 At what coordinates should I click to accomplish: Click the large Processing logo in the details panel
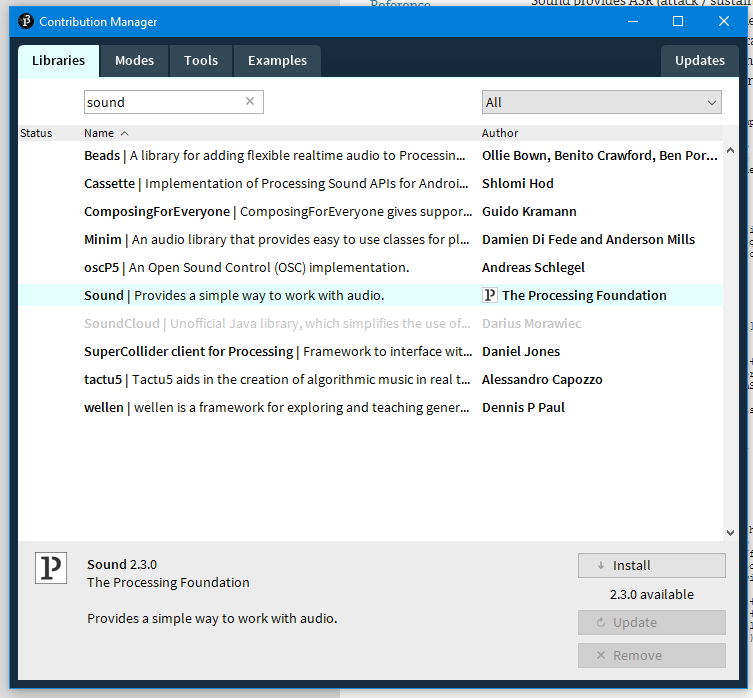pyautogui.click(x=51, y=568)
